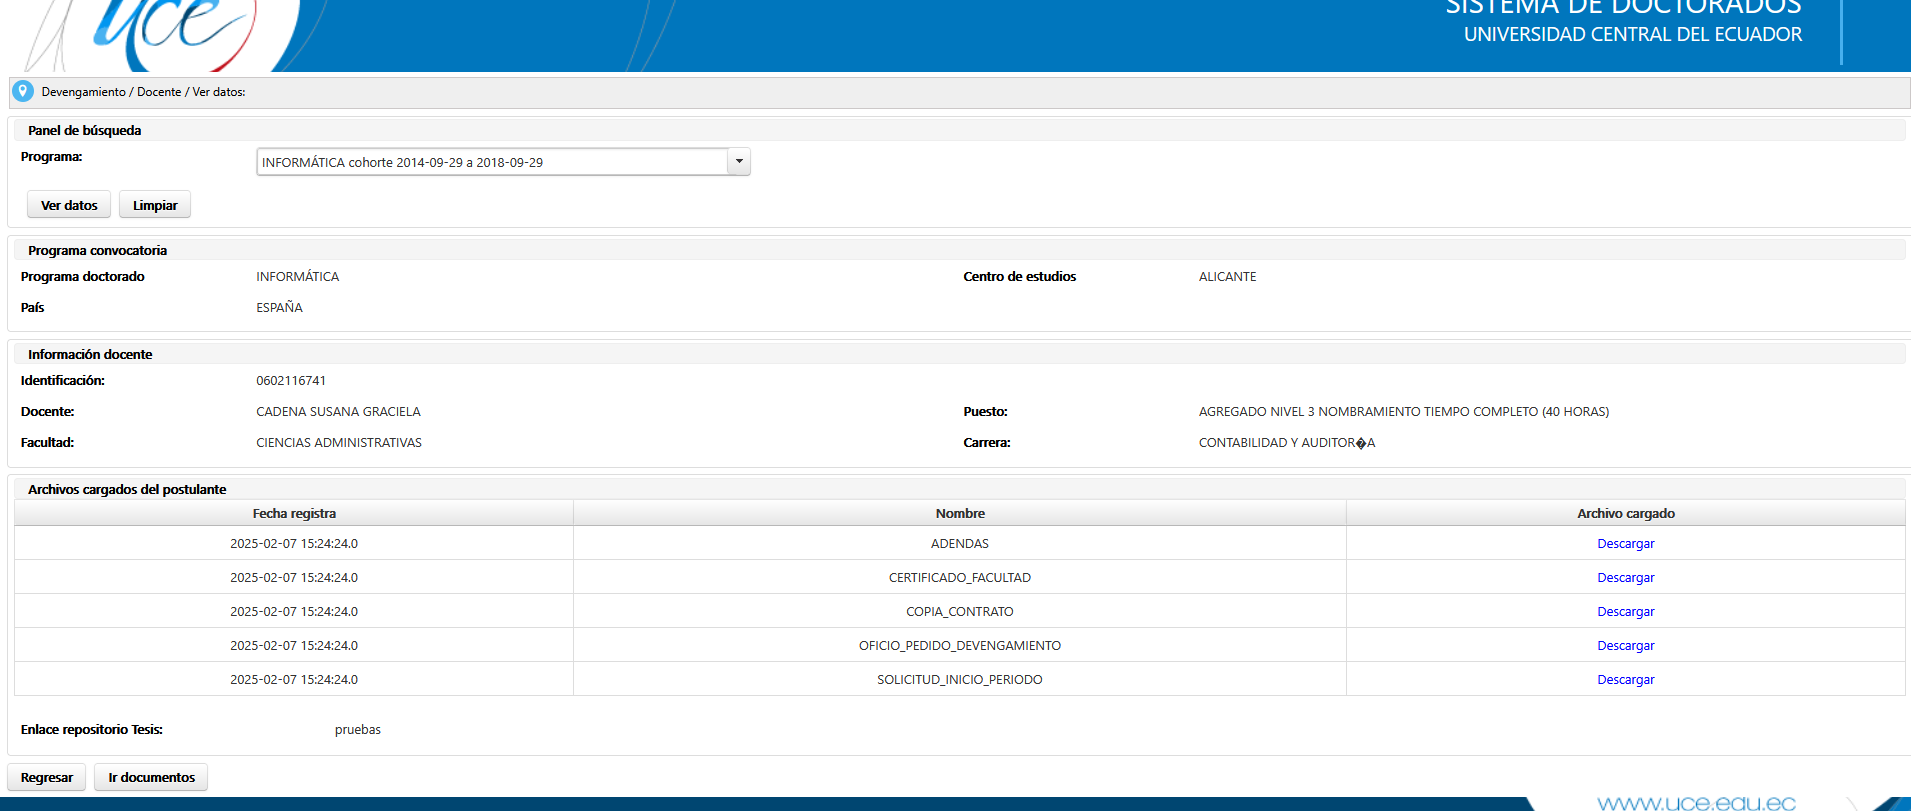
Task: Click the Información docente heading
Action: coord(90,355)
